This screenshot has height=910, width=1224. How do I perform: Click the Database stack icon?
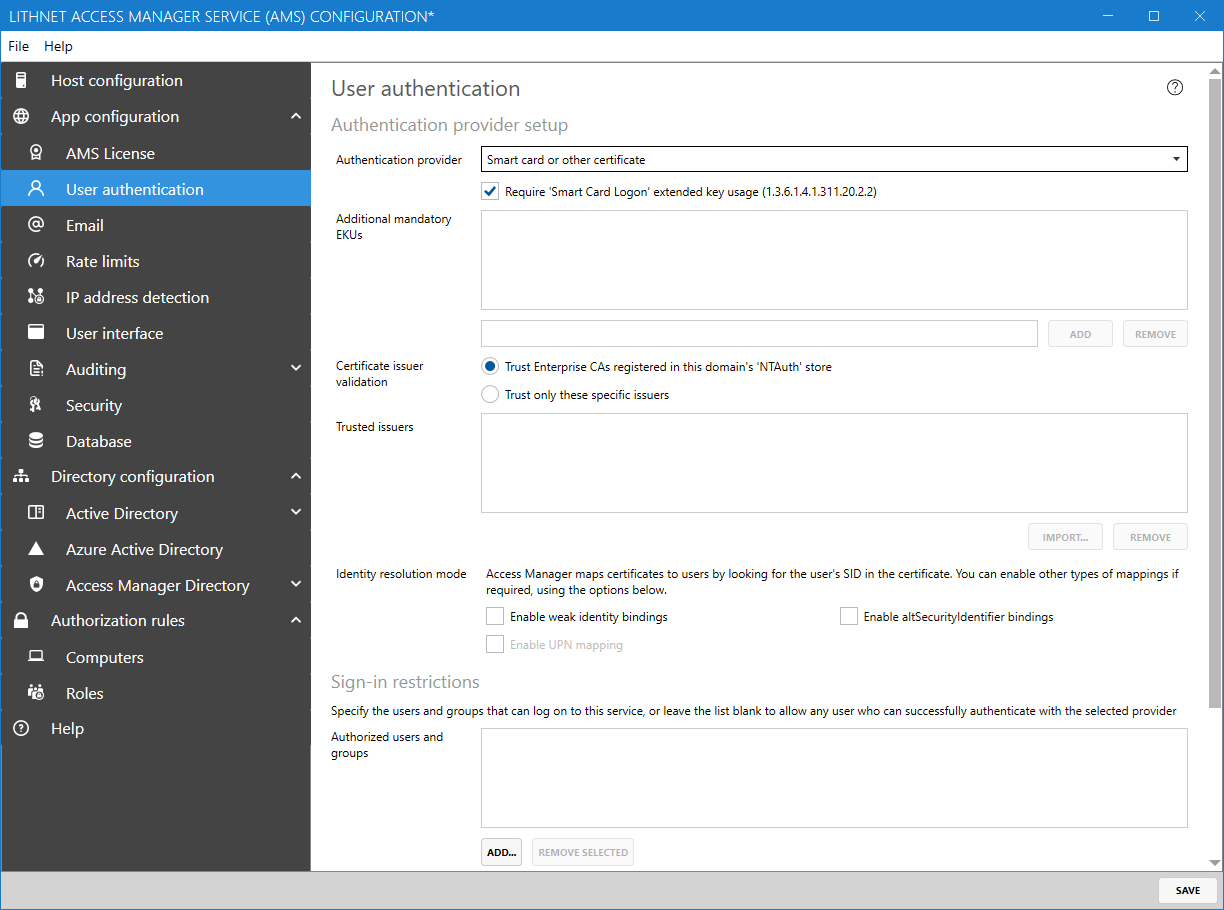click(36, 441)
